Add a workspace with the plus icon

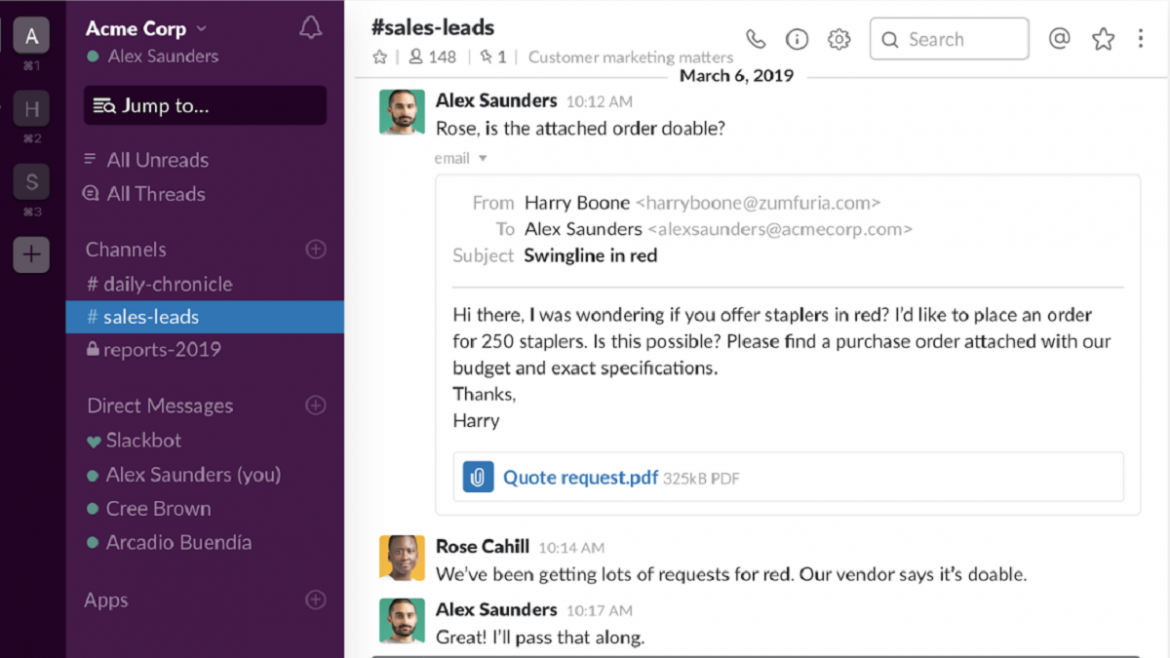click(x=31, y=255)
